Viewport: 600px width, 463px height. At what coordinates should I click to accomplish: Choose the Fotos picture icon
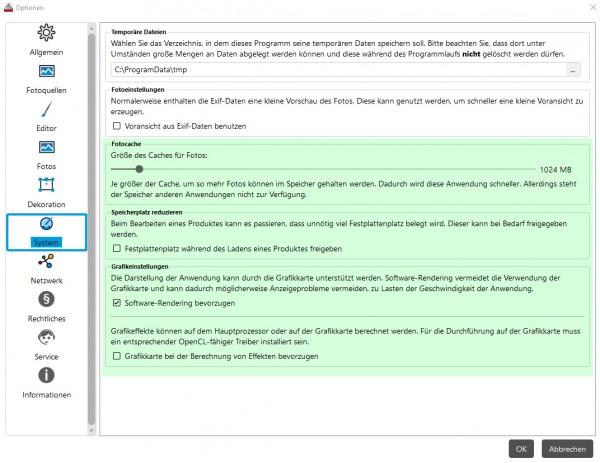(x=46, y=147)
